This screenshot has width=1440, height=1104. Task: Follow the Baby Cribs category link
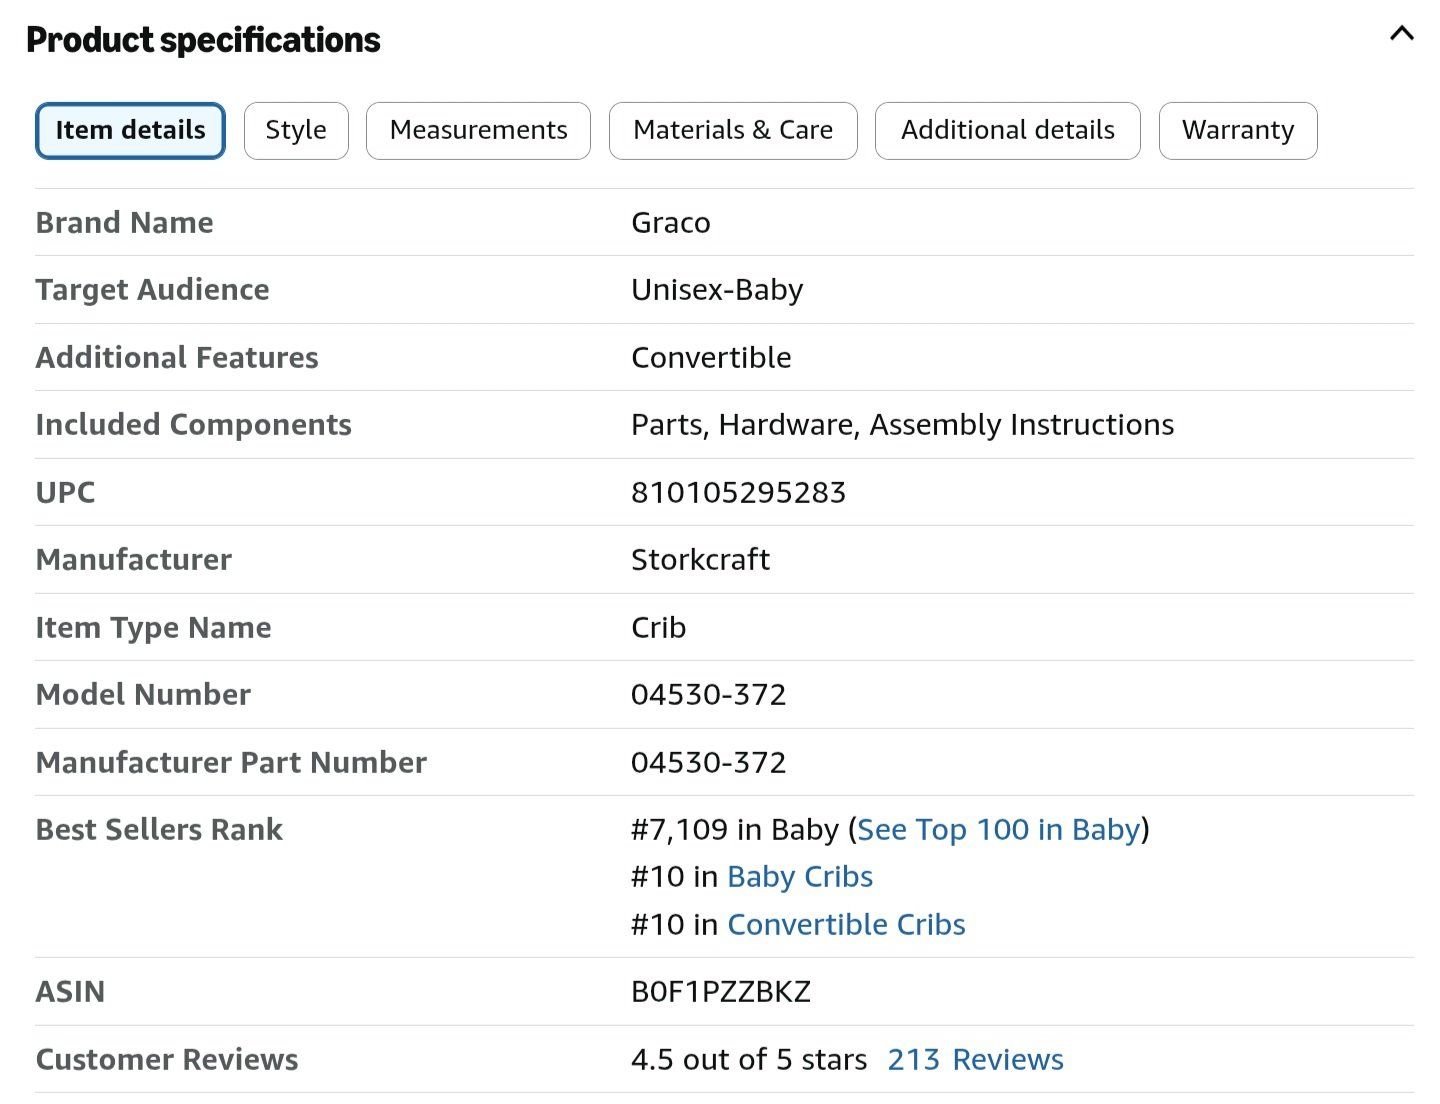800,876
